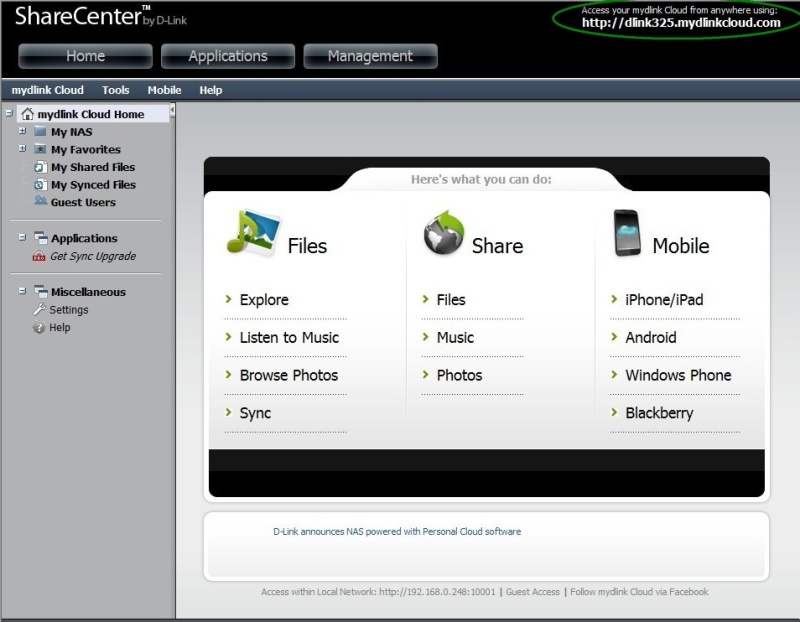Open My Synced Files

tap(93, 185)
